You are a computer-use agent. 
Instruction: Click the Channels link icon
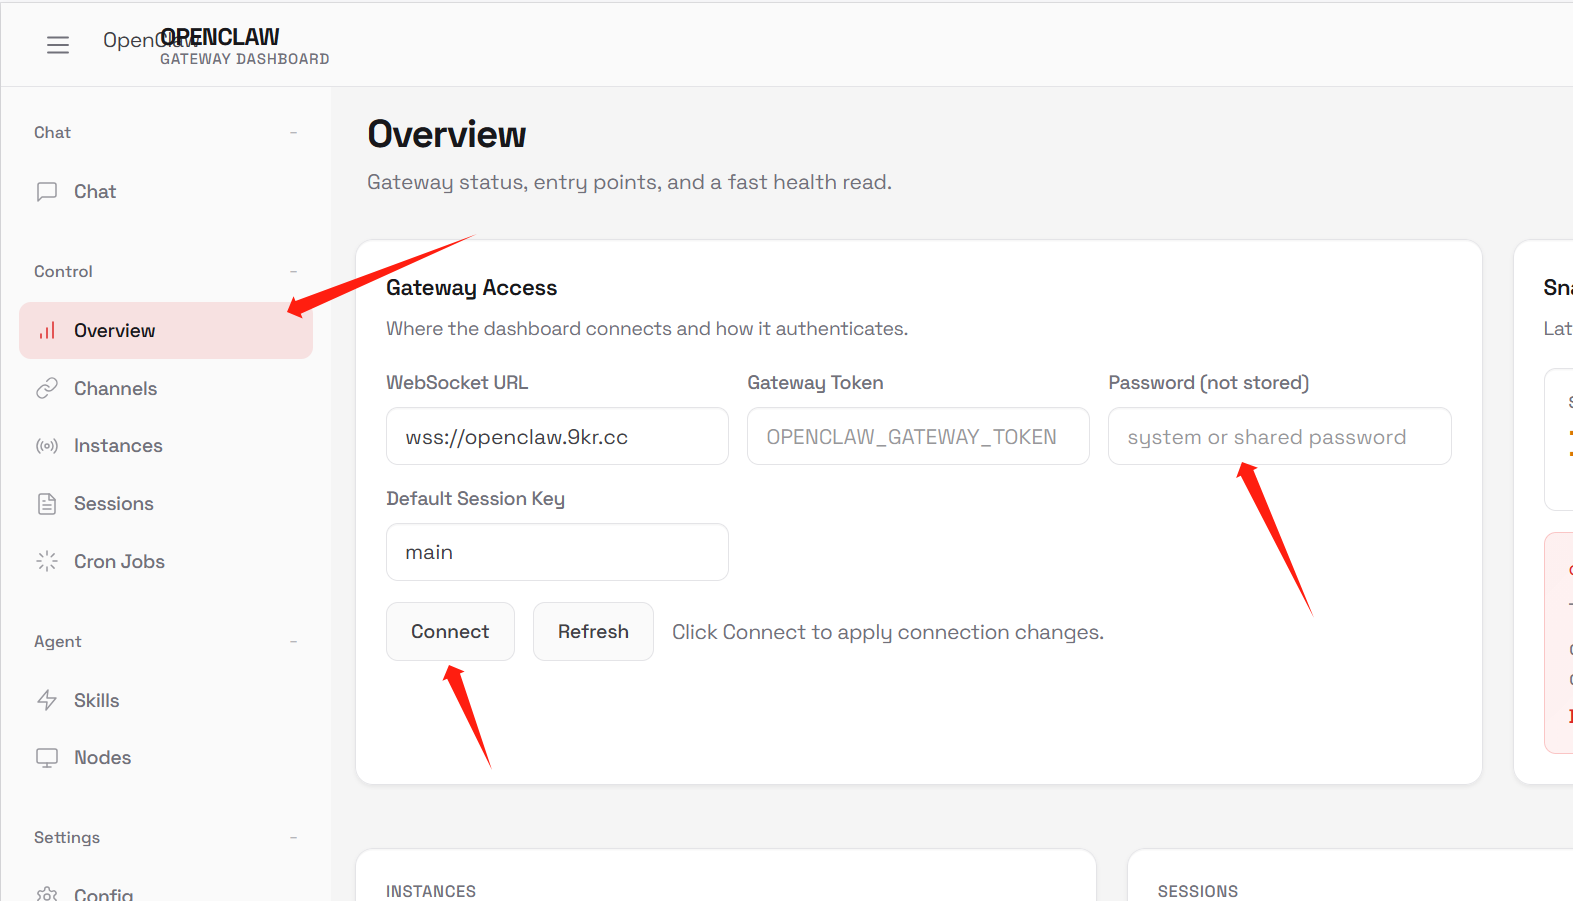click(x=47, y=389)
